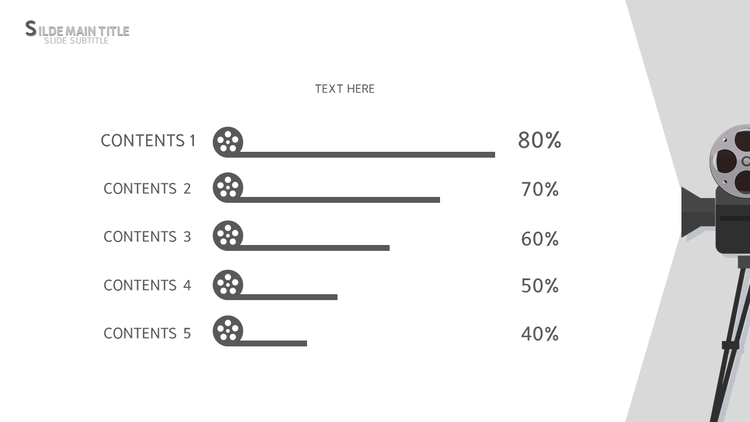The width and height of the screenshot is (750, 422).
Task: Click the film reel icon beside Contents 5
Action: pyautogui.click(x=228, y=331)
